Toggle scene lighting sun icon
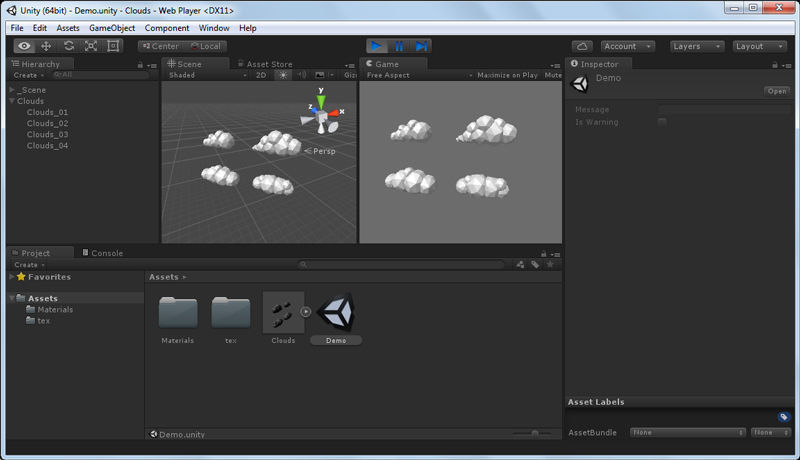800x460 pixels. (283, 75)
